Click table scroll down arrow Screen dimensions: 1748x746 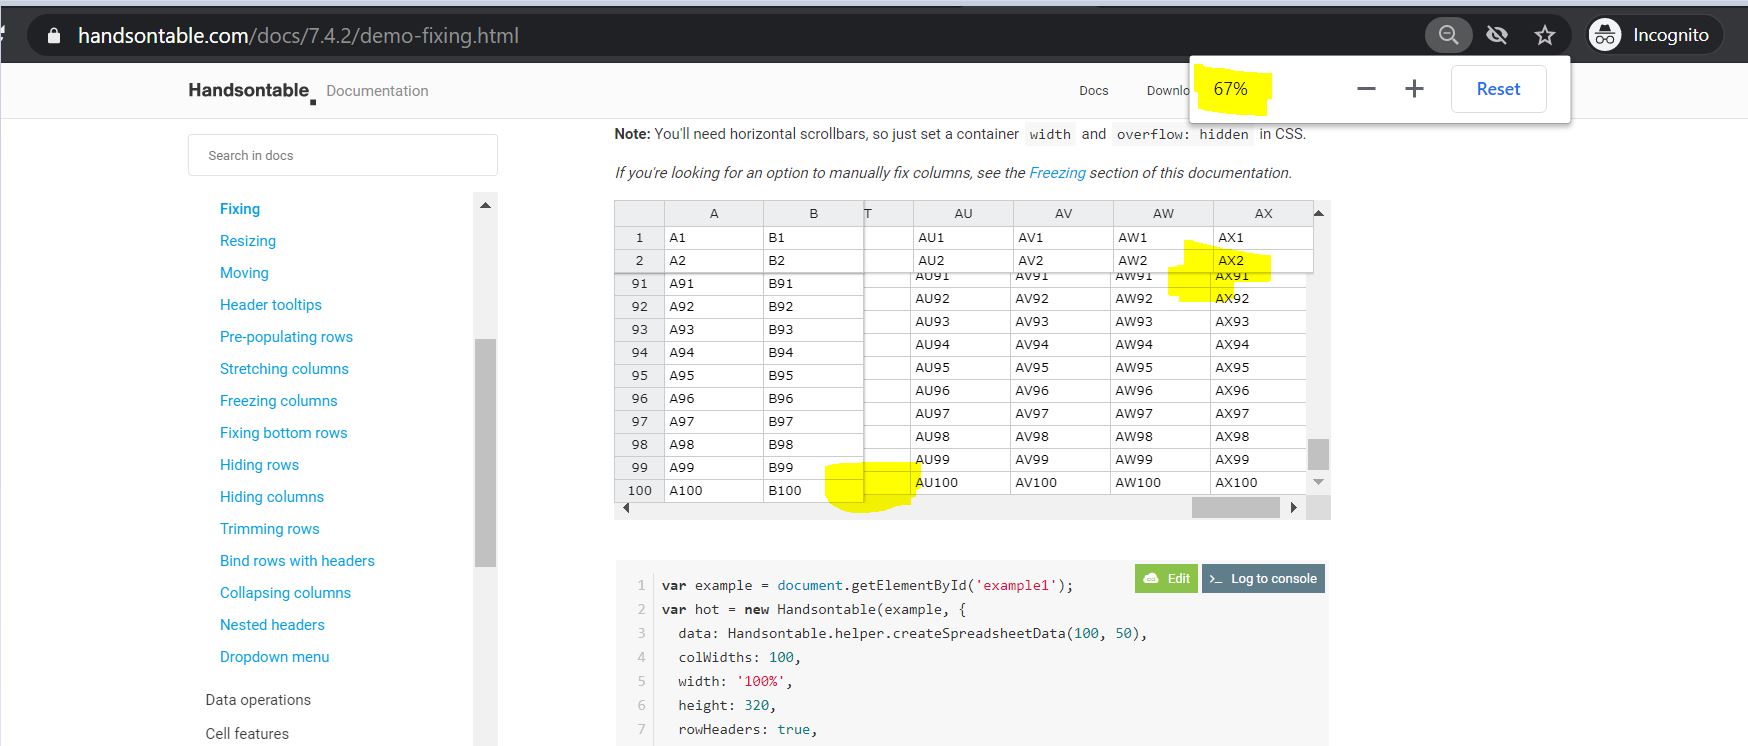tap(1319, 482)
